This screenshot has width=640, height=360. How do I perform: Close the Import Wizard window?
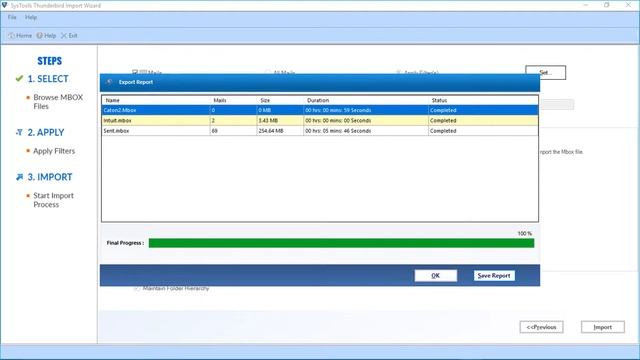tap(628, 5)
